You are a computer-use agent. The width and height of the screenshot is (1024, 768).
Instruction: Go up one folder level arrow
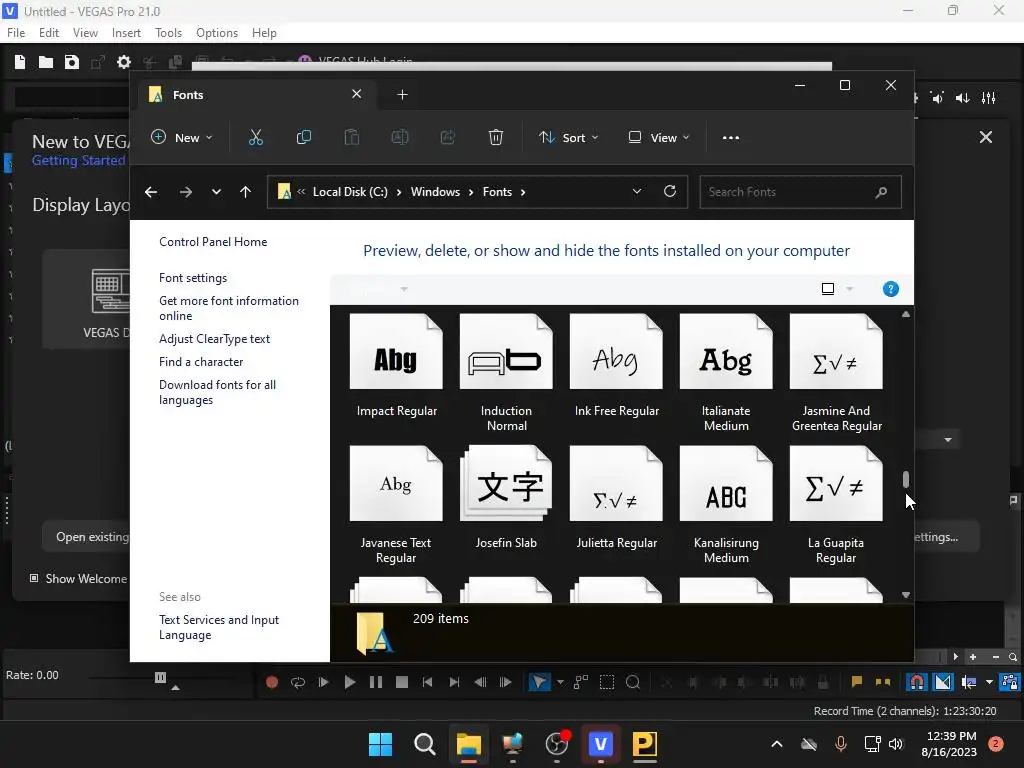(246, 192)
